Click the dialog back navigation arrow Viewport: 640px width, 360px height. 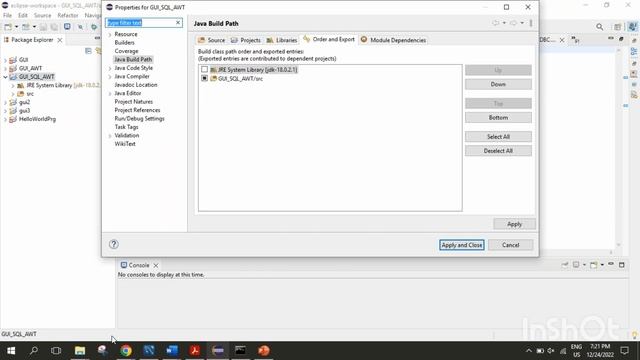point(496,23)
